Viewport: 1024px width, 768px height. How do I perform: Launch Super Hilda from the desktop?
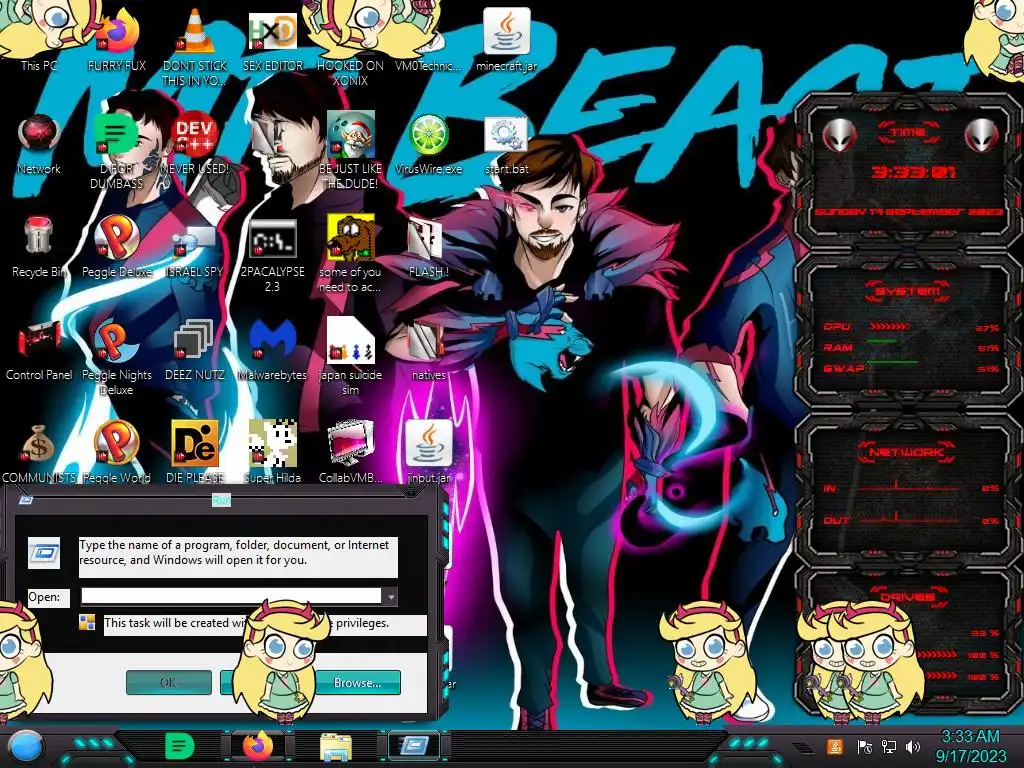272,453
